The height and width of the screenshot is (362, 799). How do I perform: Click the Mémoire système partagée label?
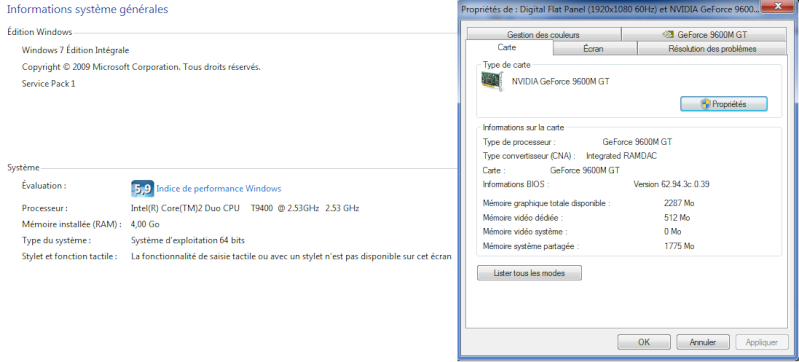pyautogui.click(x=531, y=246)
